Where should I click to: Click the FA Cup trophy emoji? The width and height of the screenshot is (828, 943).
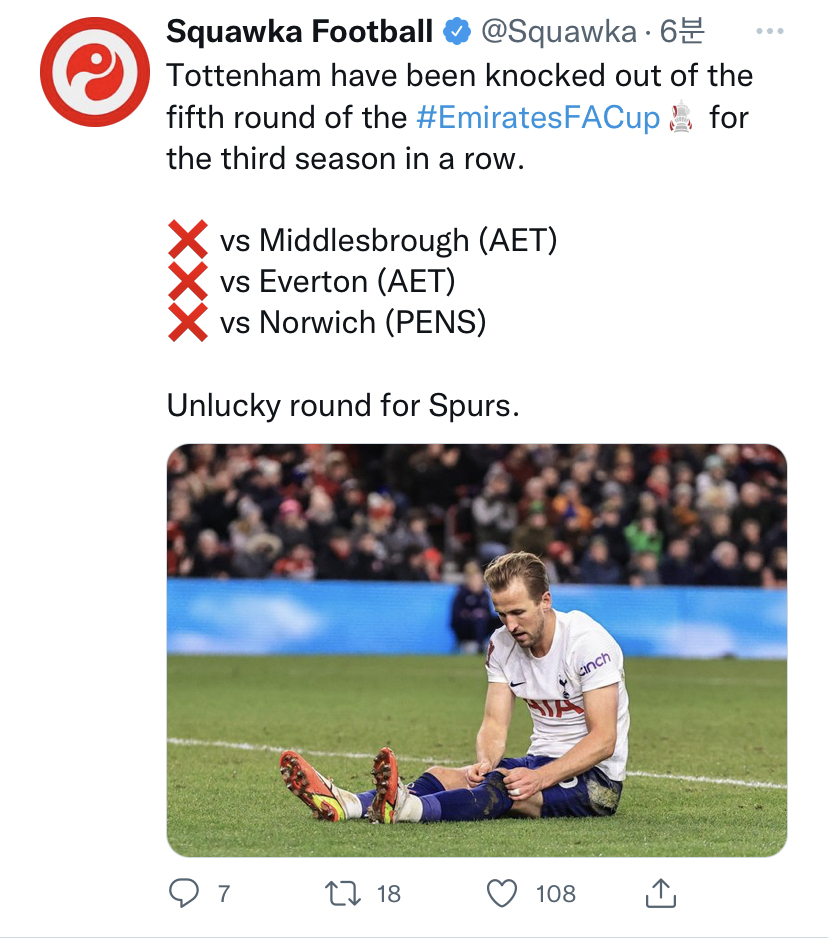(x=681, y=119)
